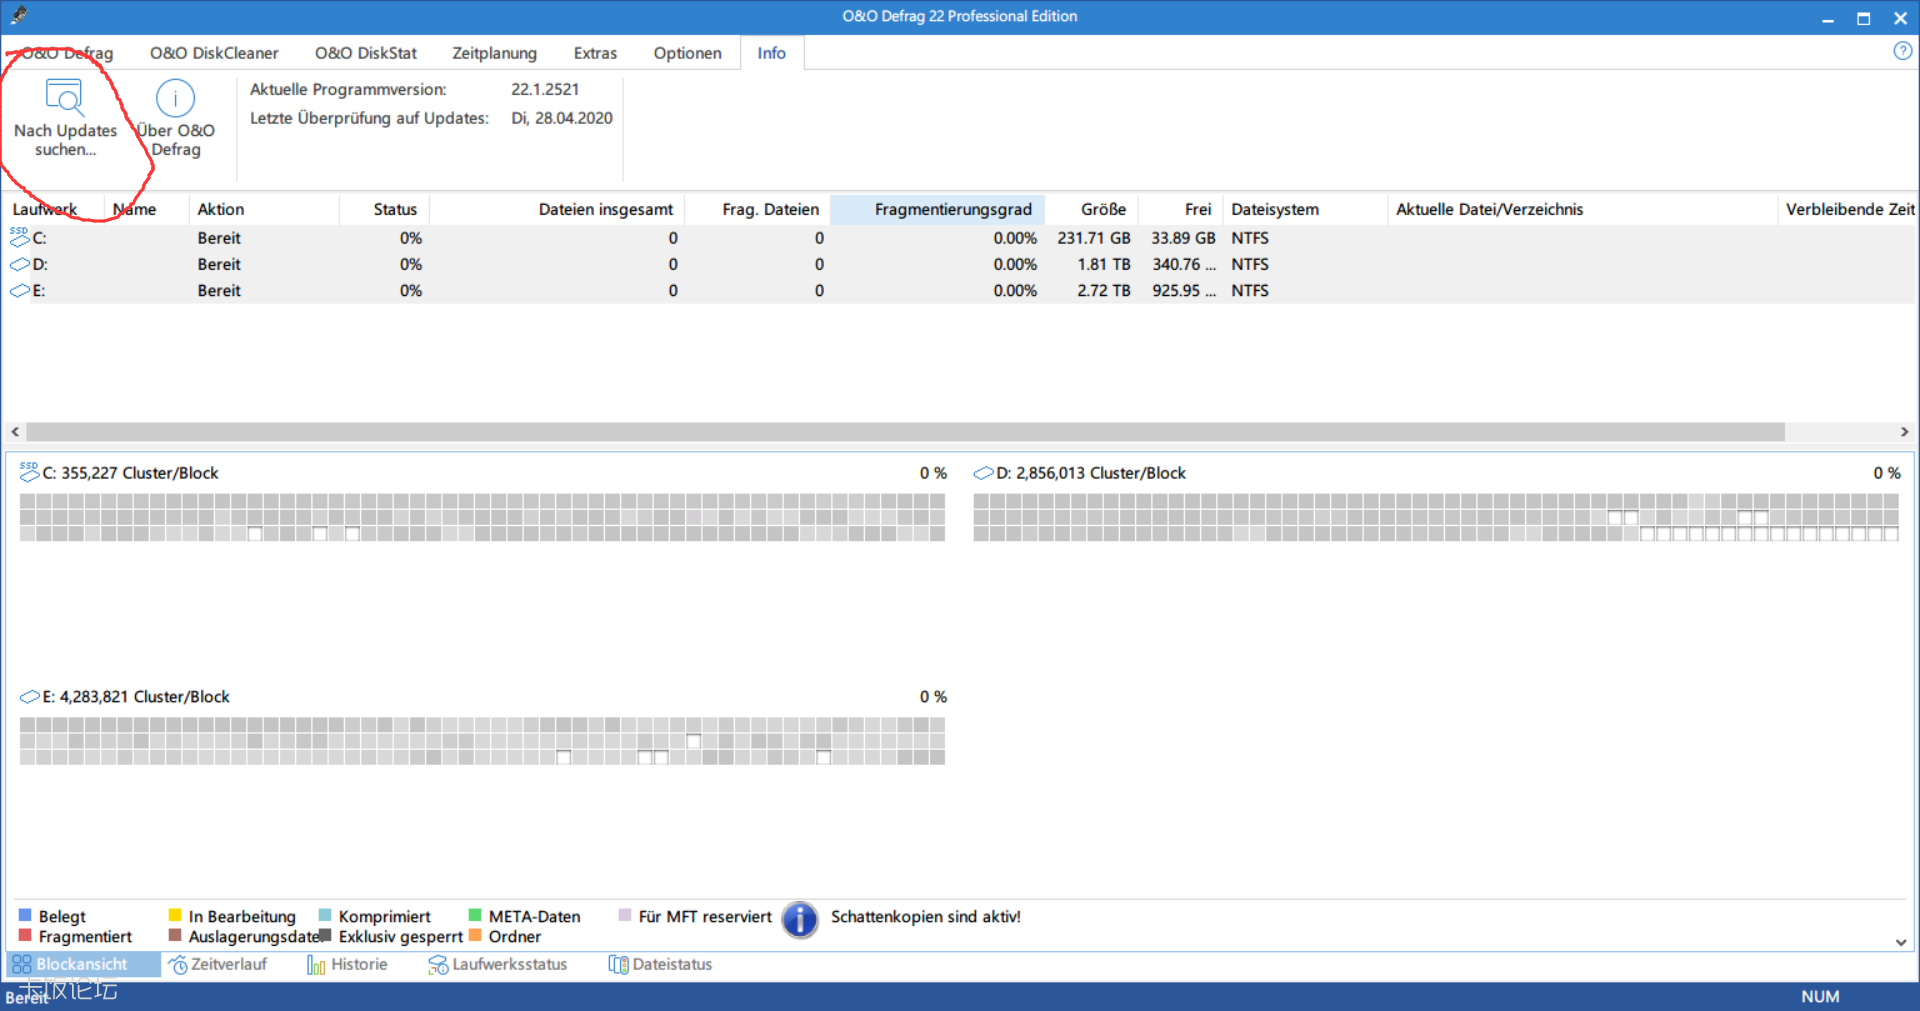Image resolution: width=1920 pixels, height=1011 pixels.
Task: Click the right scroll arrow of drive list
Action: pyautogui.click(x=1904, y=432)
